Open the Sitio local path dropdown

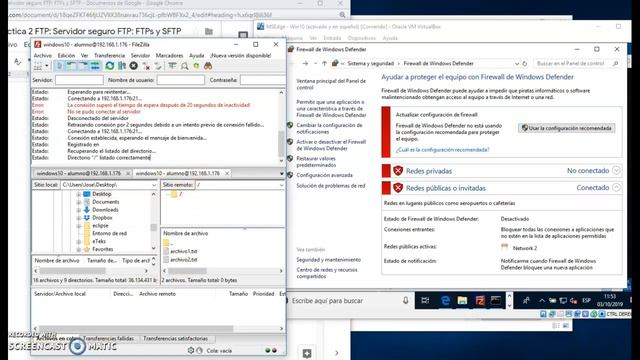tap(154, 185)
